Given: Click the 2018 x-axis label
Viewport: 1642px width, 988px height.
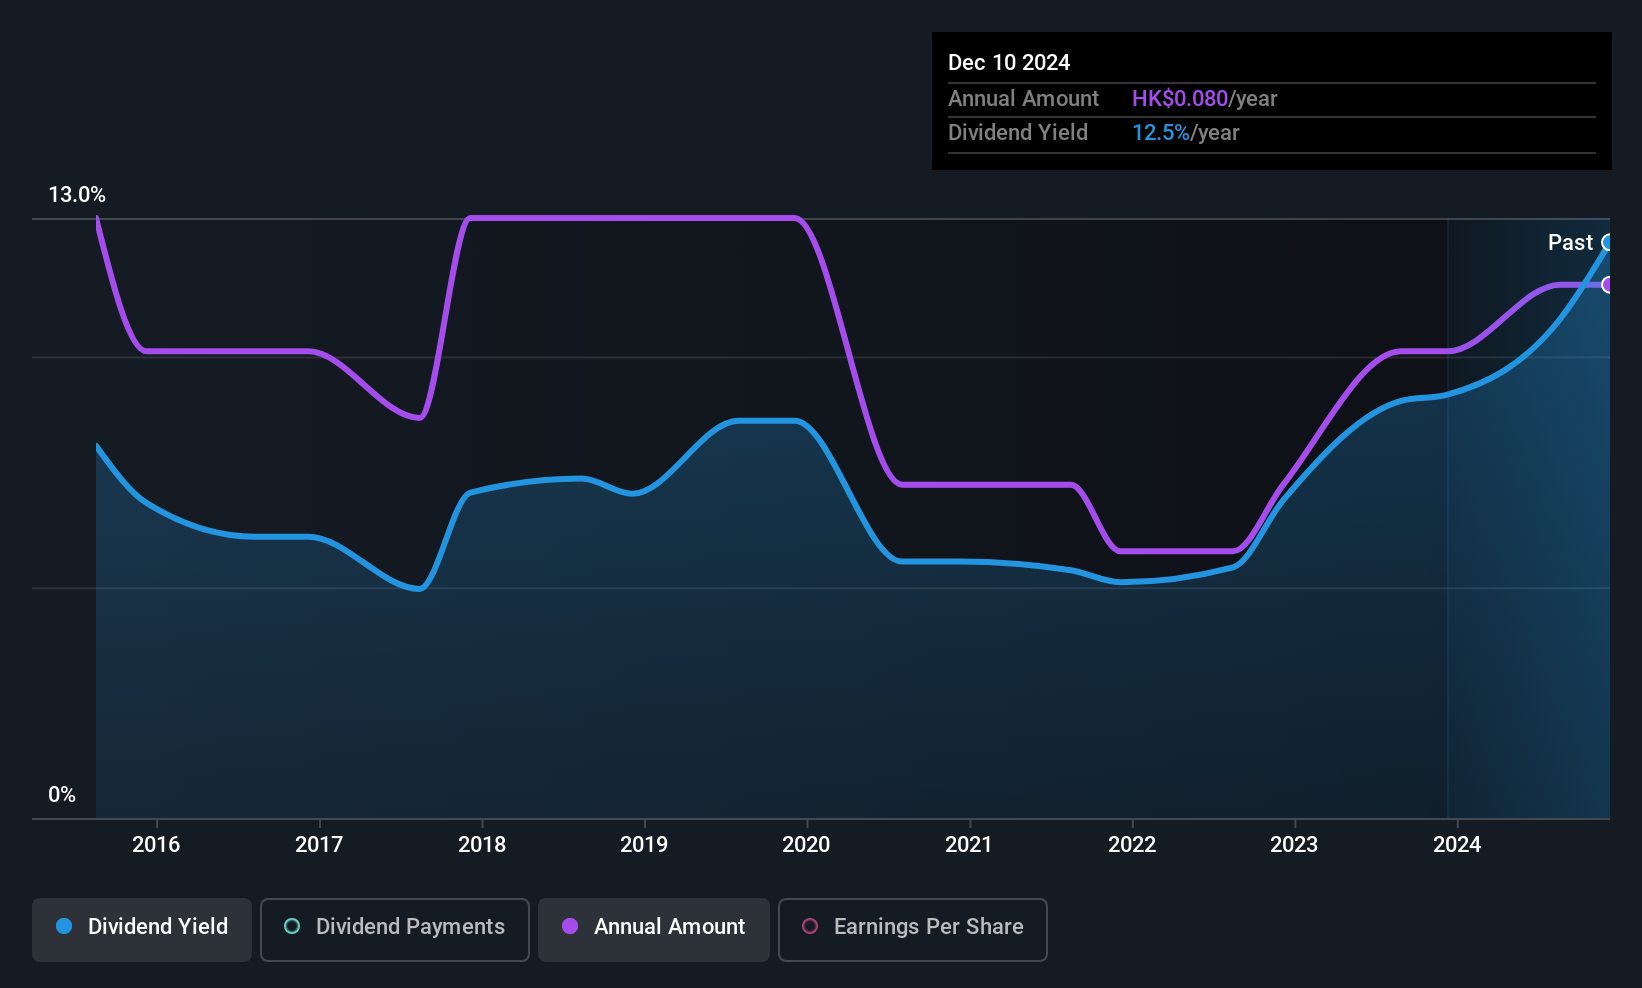Looking at the screenshot, I should [x=482, y=845].
